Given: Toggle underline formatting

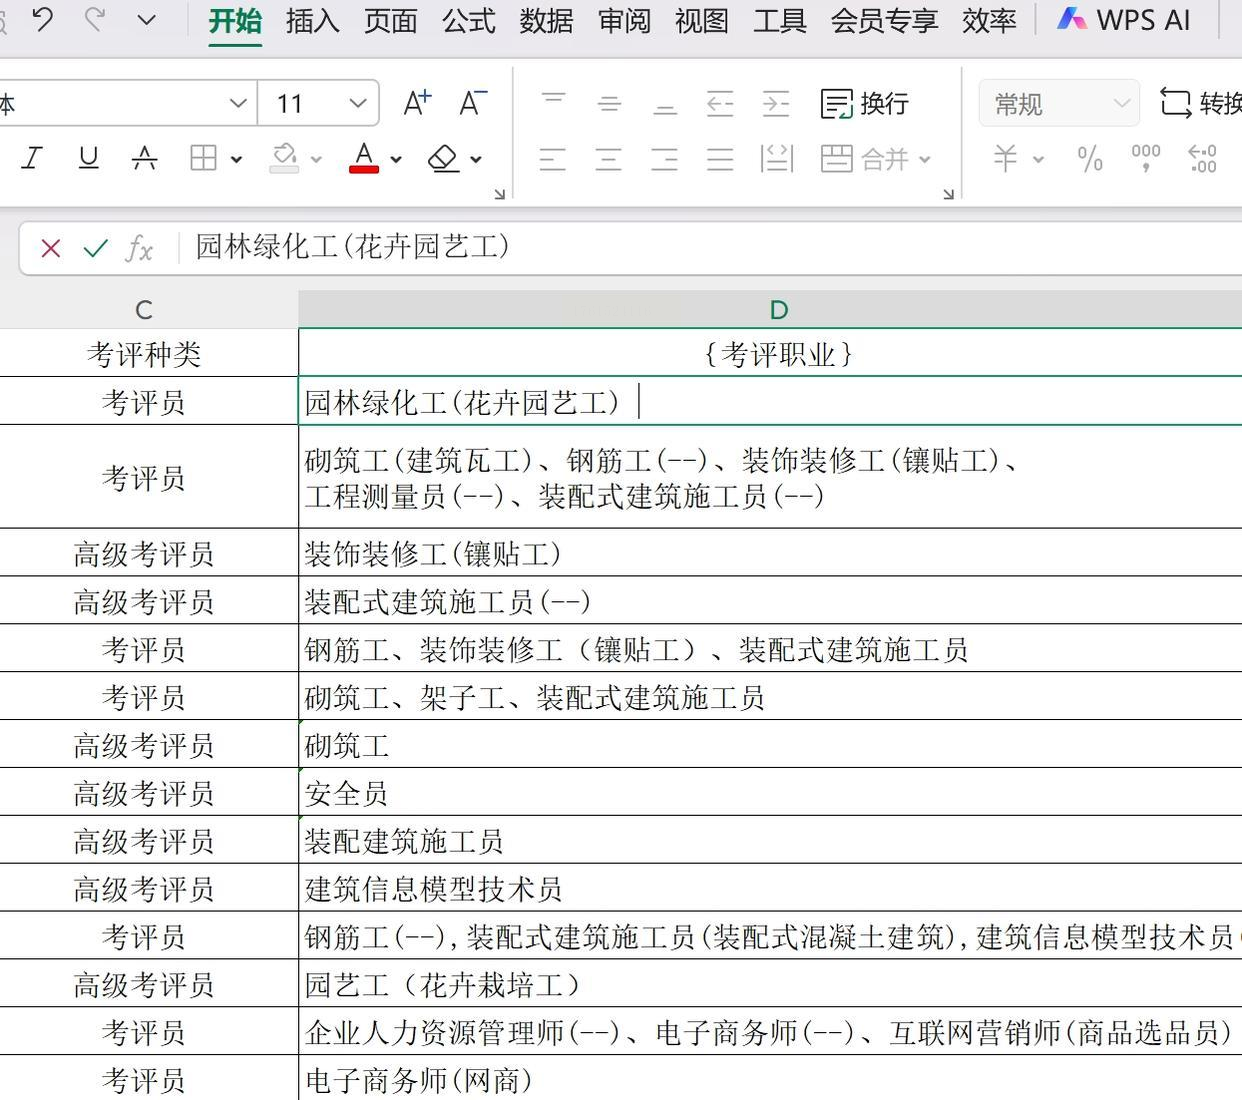Looking at the screenshot, I should pos(88,158).
